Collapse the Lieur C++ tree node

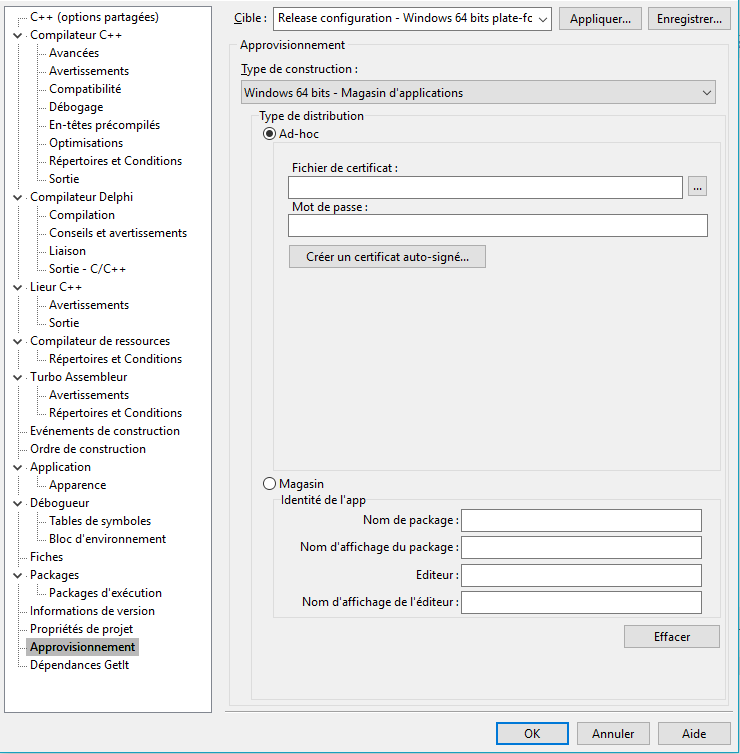click(18, 288)
